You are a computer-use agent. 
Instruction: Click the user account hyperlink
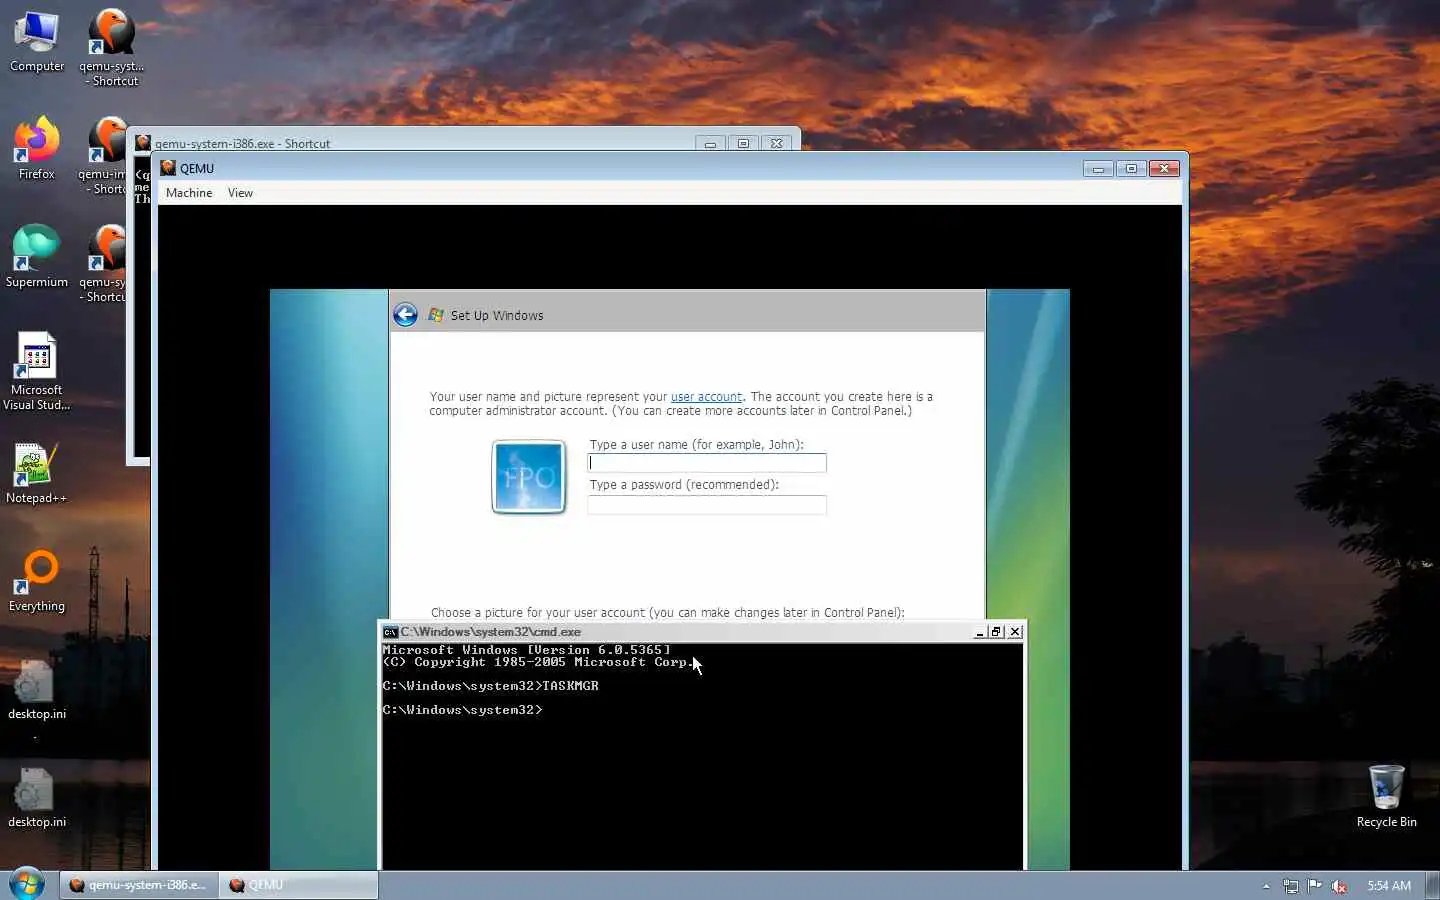point(706,397)
